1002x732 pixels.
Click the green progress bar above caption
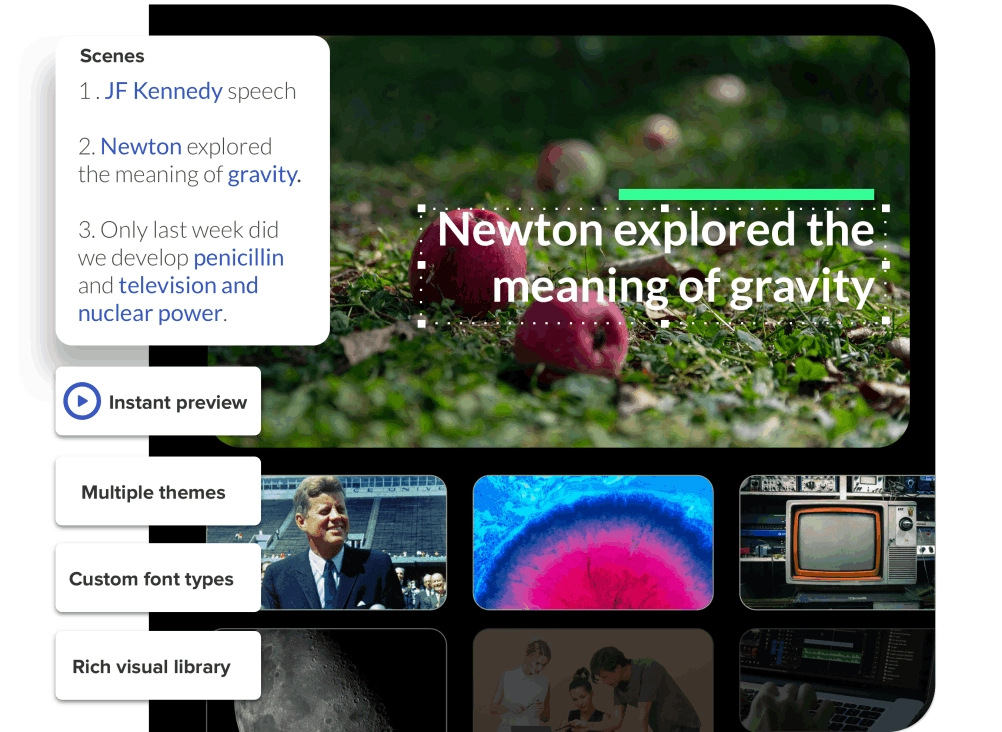746,191
